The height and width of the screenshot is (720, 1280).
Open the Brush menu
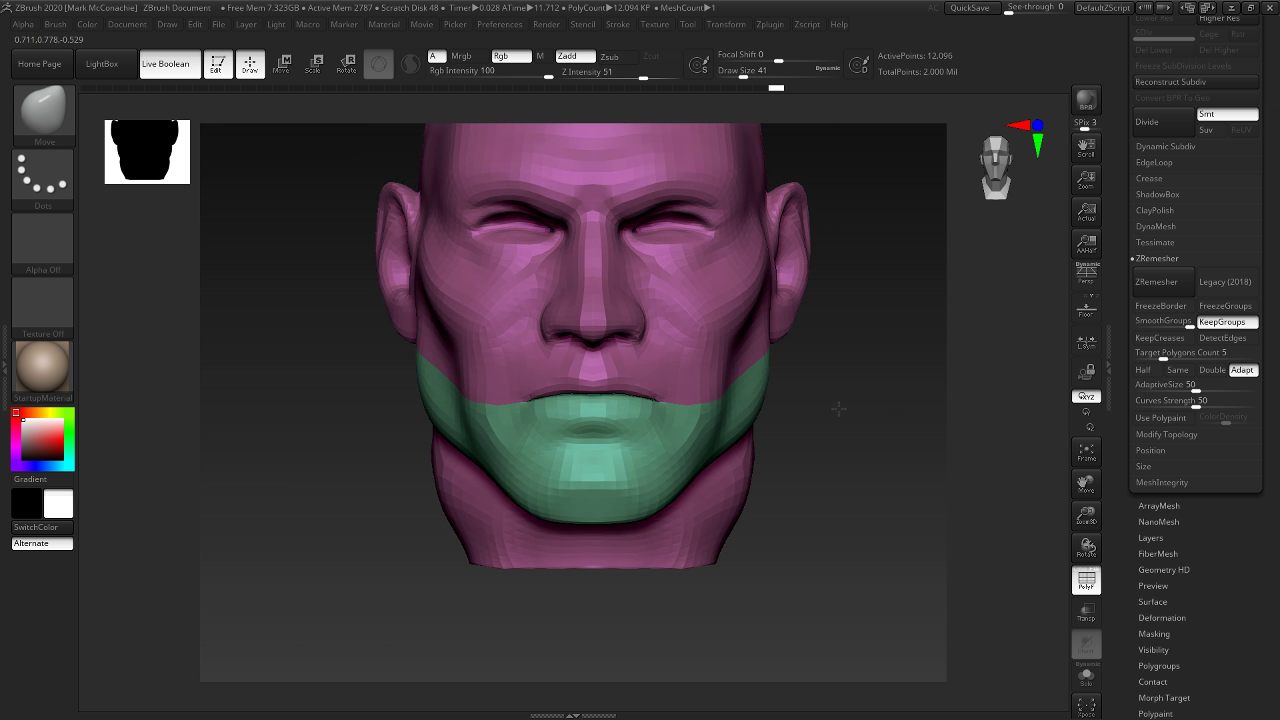click(56, 24)
